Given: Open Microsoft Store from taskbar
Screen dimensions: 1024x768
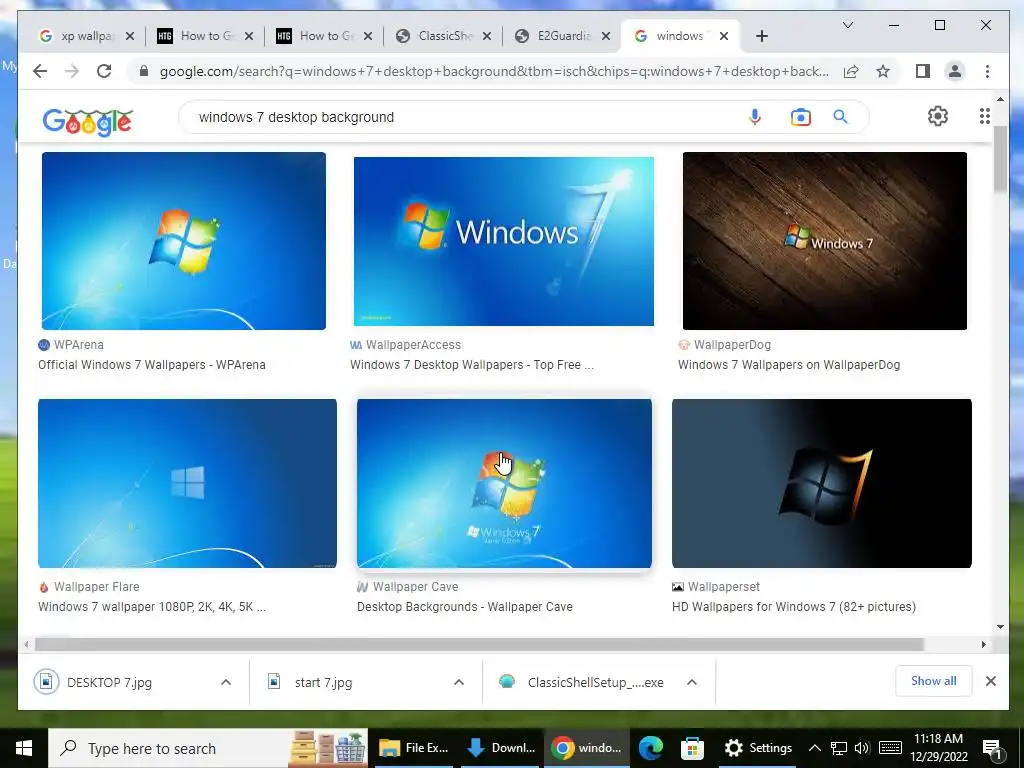Looking at the screenshot, I should click(692, 748).
